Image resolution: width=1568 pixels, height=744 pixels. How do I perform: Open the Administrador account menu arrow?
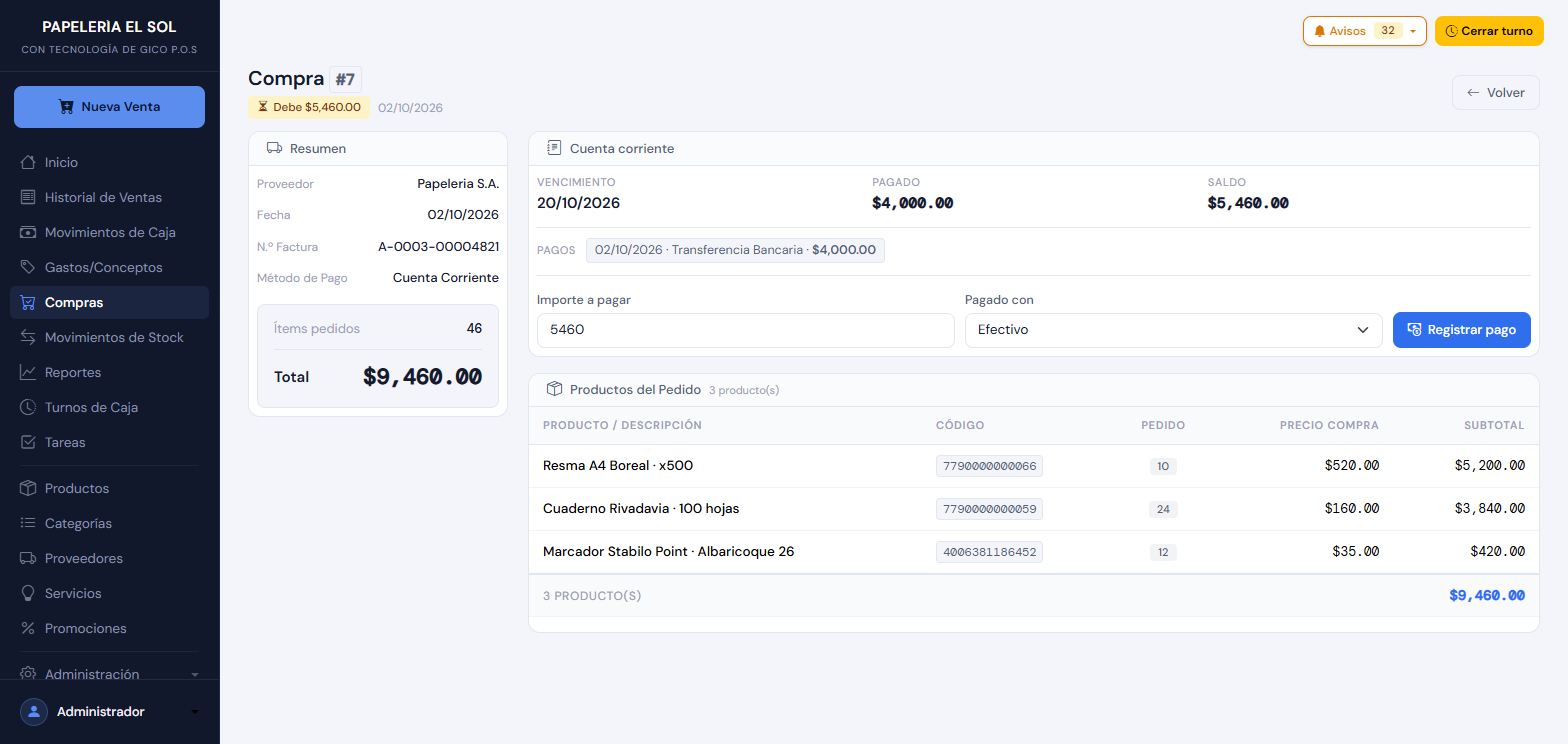coord(195,712)
